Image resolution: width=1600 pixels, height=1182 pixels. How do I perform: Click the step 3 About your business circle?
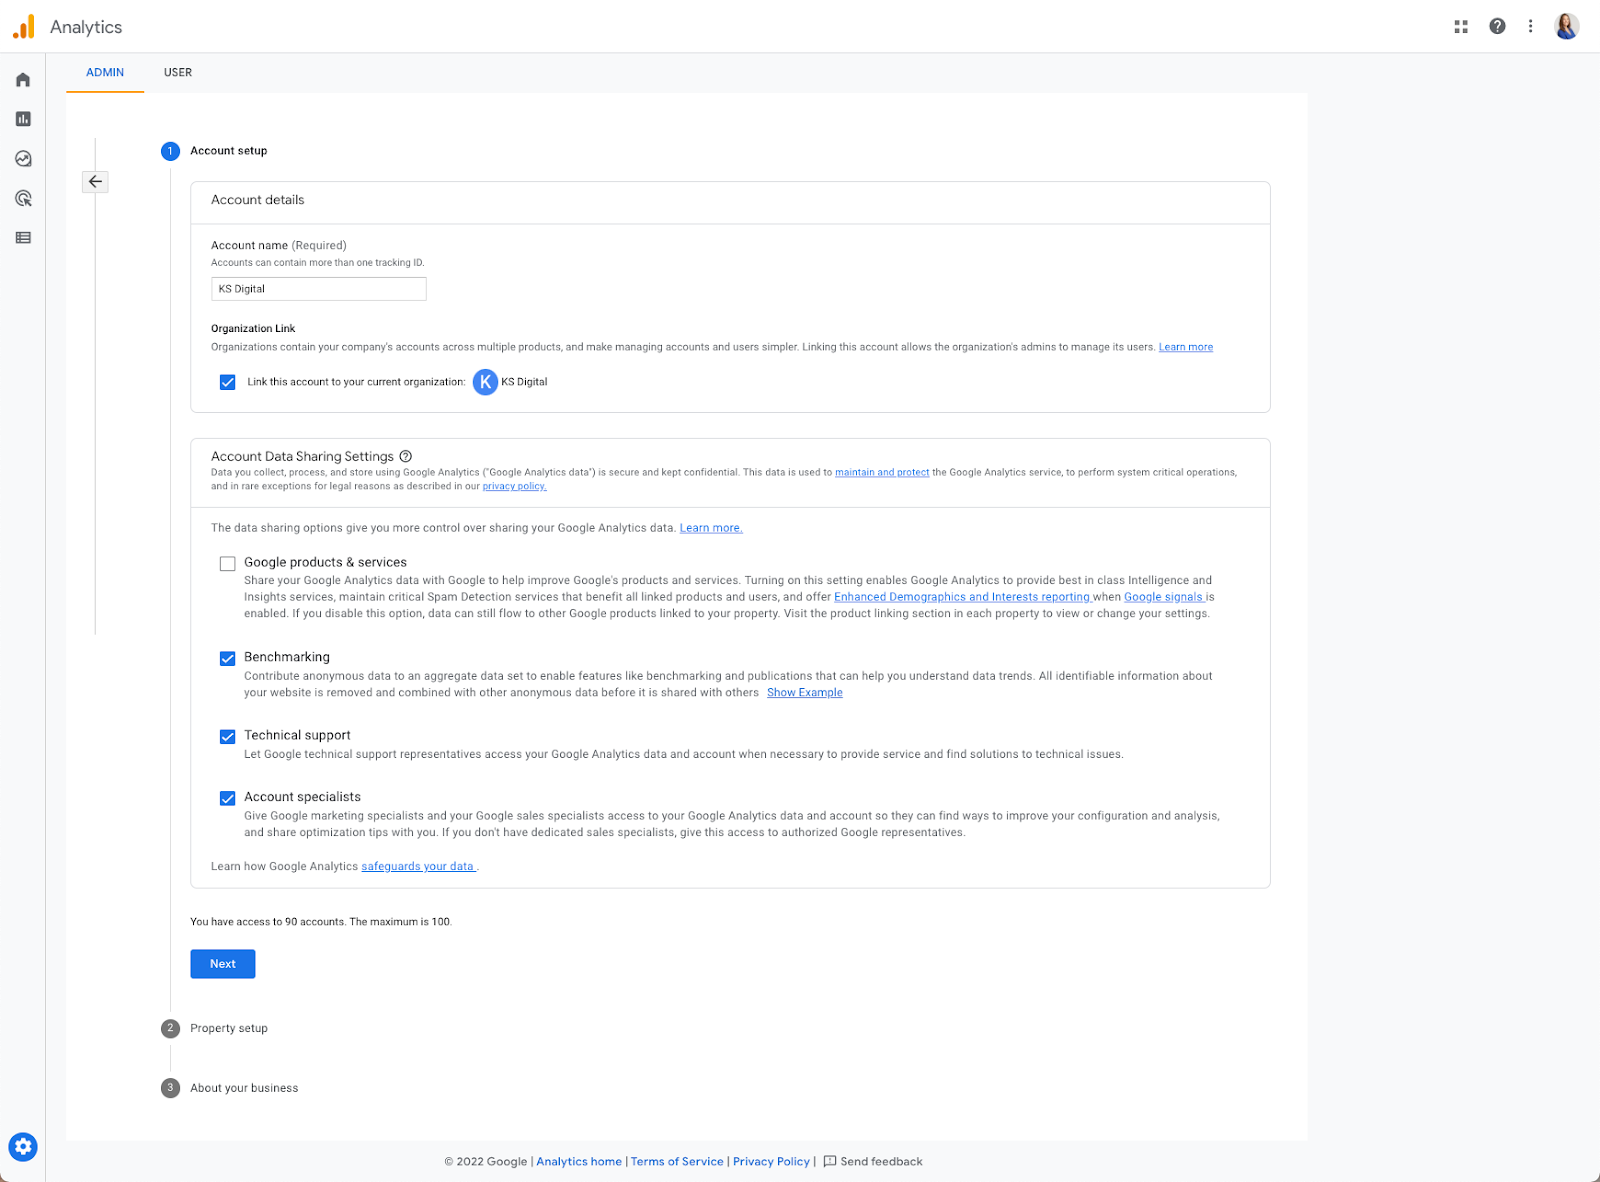click(170, 1088)
